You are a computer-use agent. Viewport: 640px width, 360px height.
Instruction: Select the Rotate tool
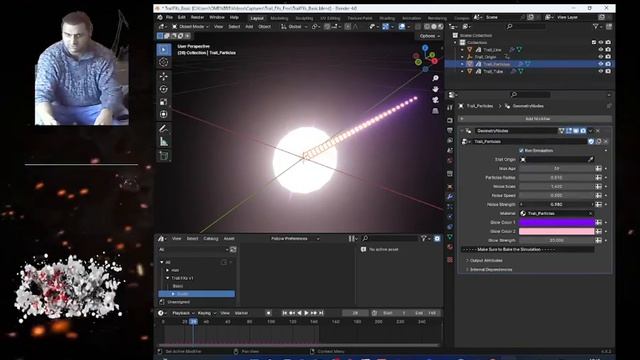164,89
